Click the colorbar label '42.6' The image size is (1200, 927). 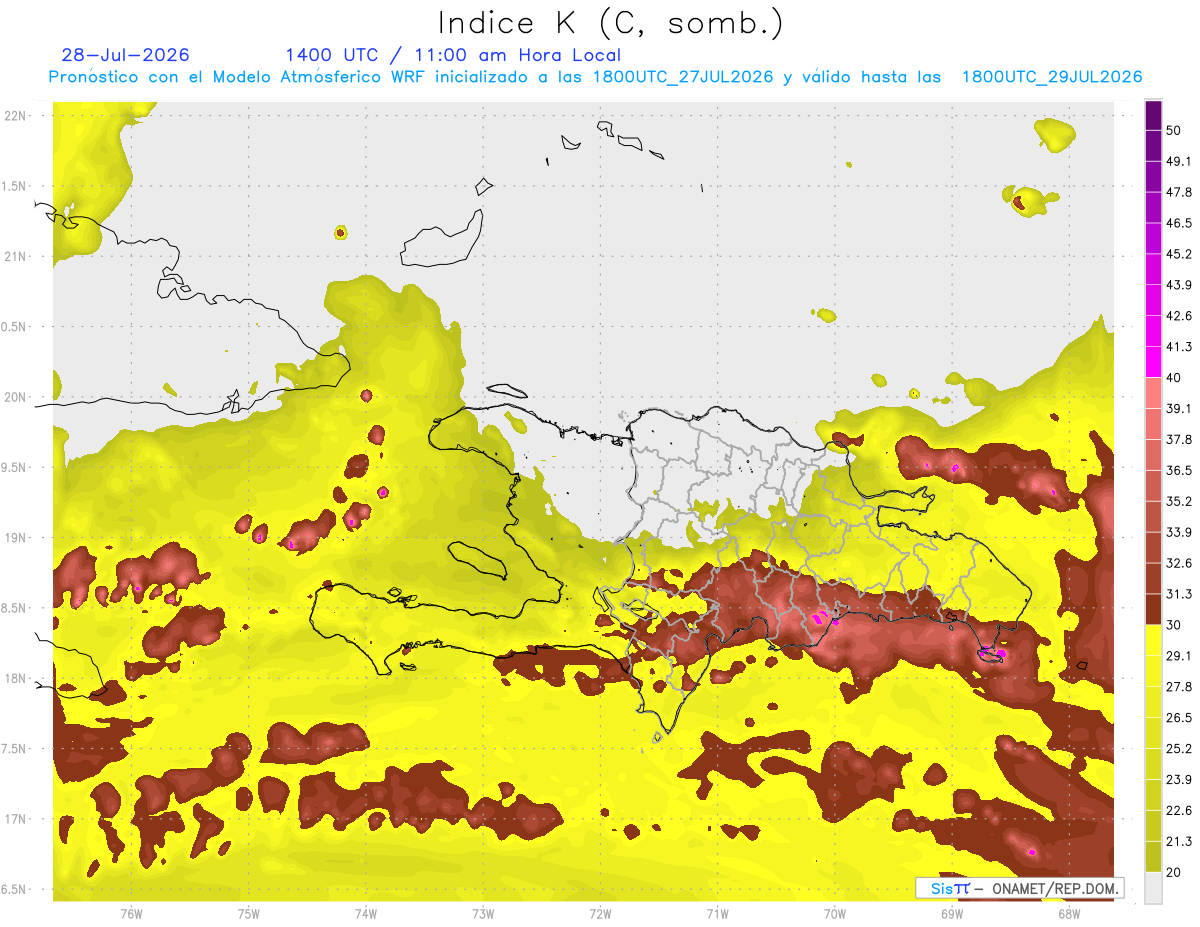(1179, 317)
